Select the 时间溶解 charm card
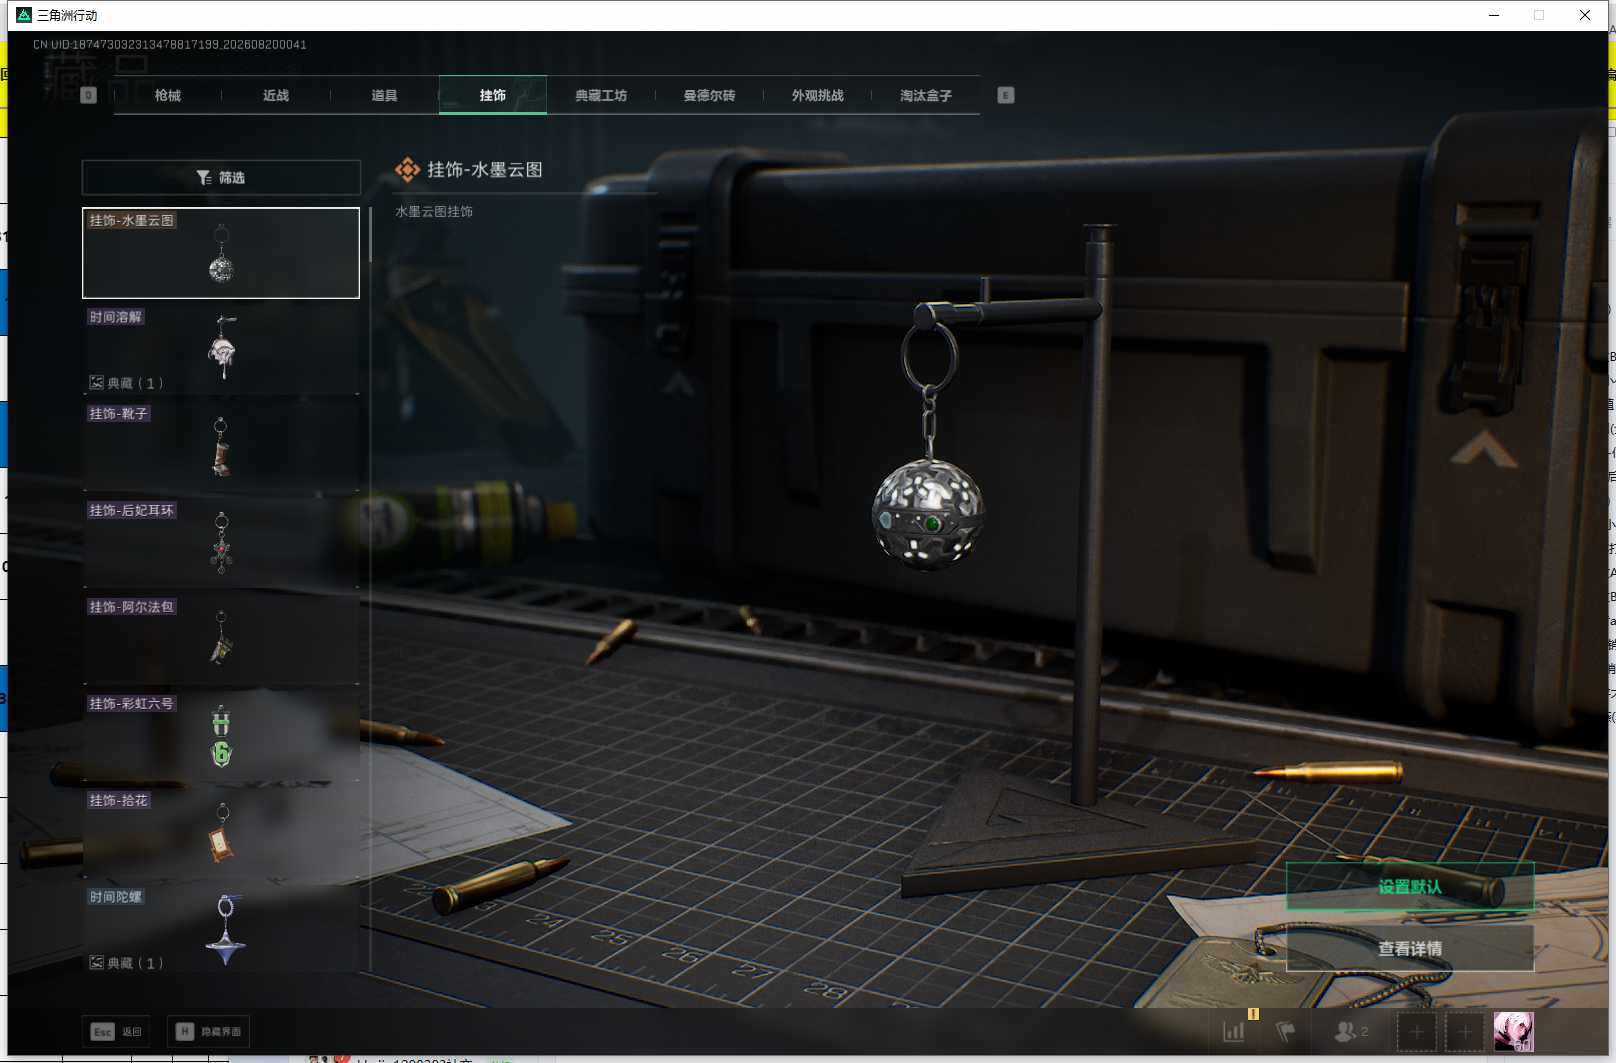The width and height of the screenshot is (1616, 1063). (x=221, y=349)
